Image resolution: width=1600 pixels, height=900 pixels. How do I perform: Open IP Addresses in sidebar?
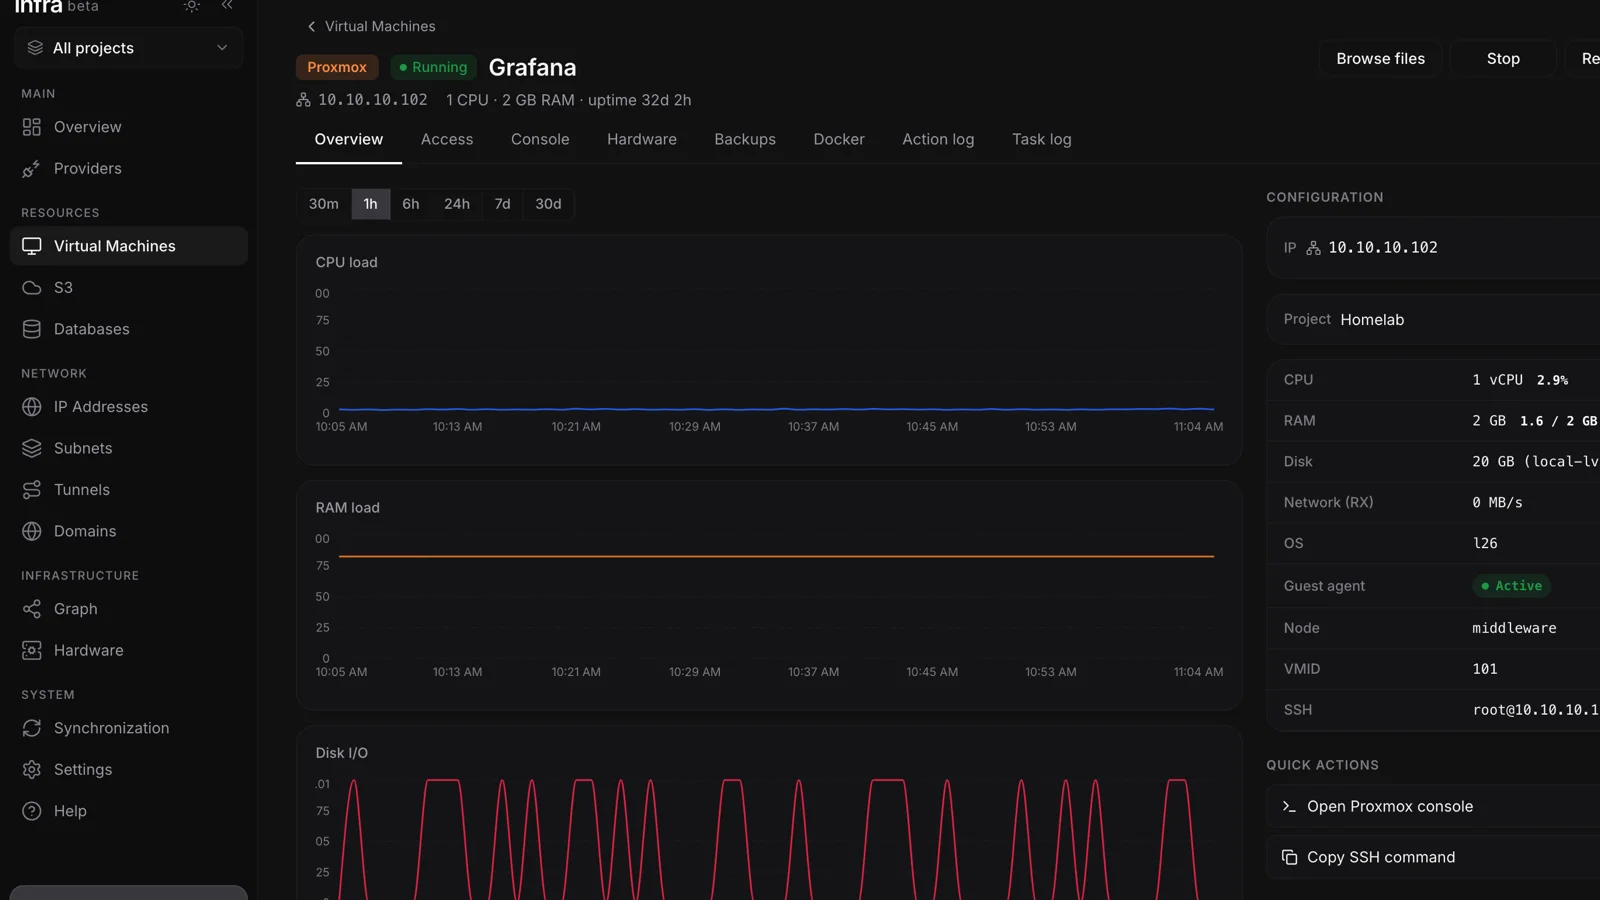[128, 407]
